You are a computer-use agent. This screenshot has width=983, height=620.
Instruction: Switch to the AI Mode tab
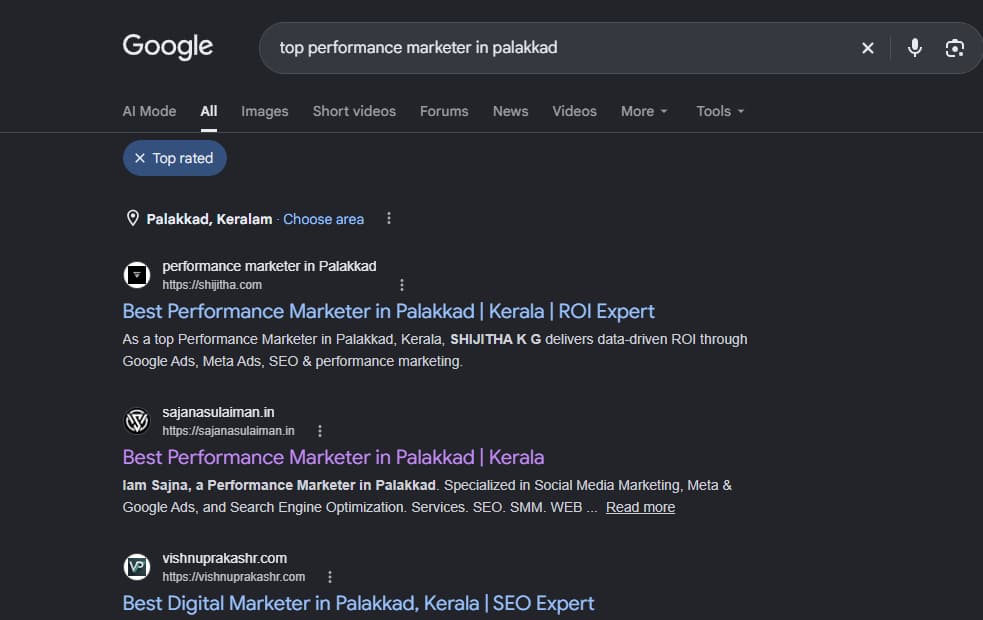pos(149,111)
